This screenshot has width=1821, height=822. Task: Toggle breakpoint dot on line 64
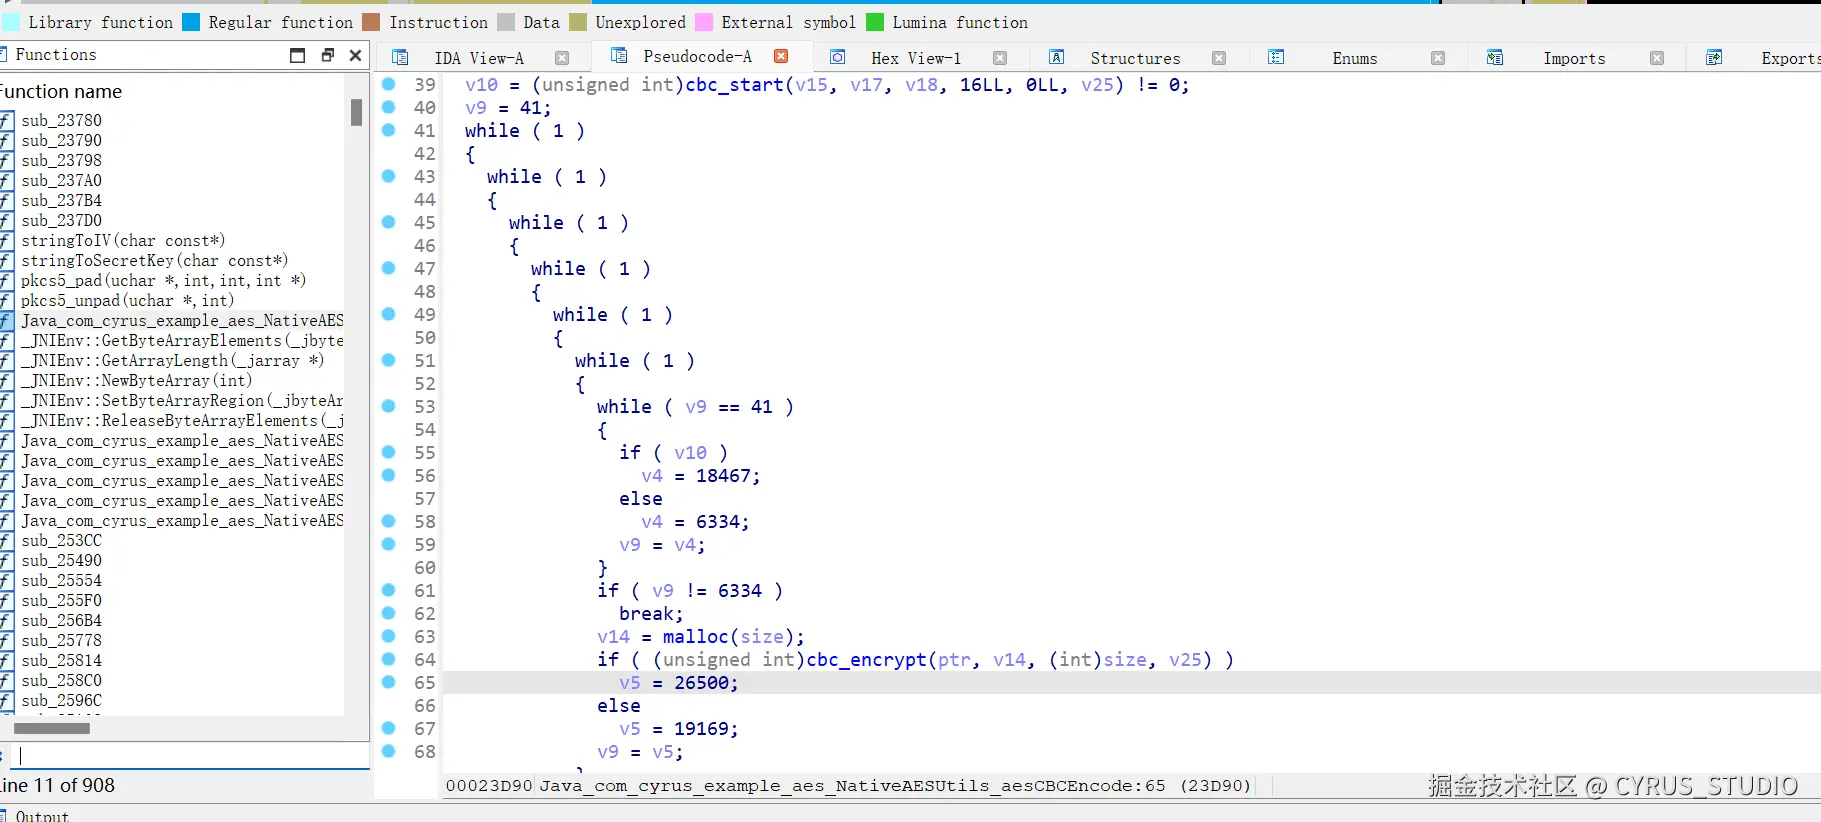(389, 659)
